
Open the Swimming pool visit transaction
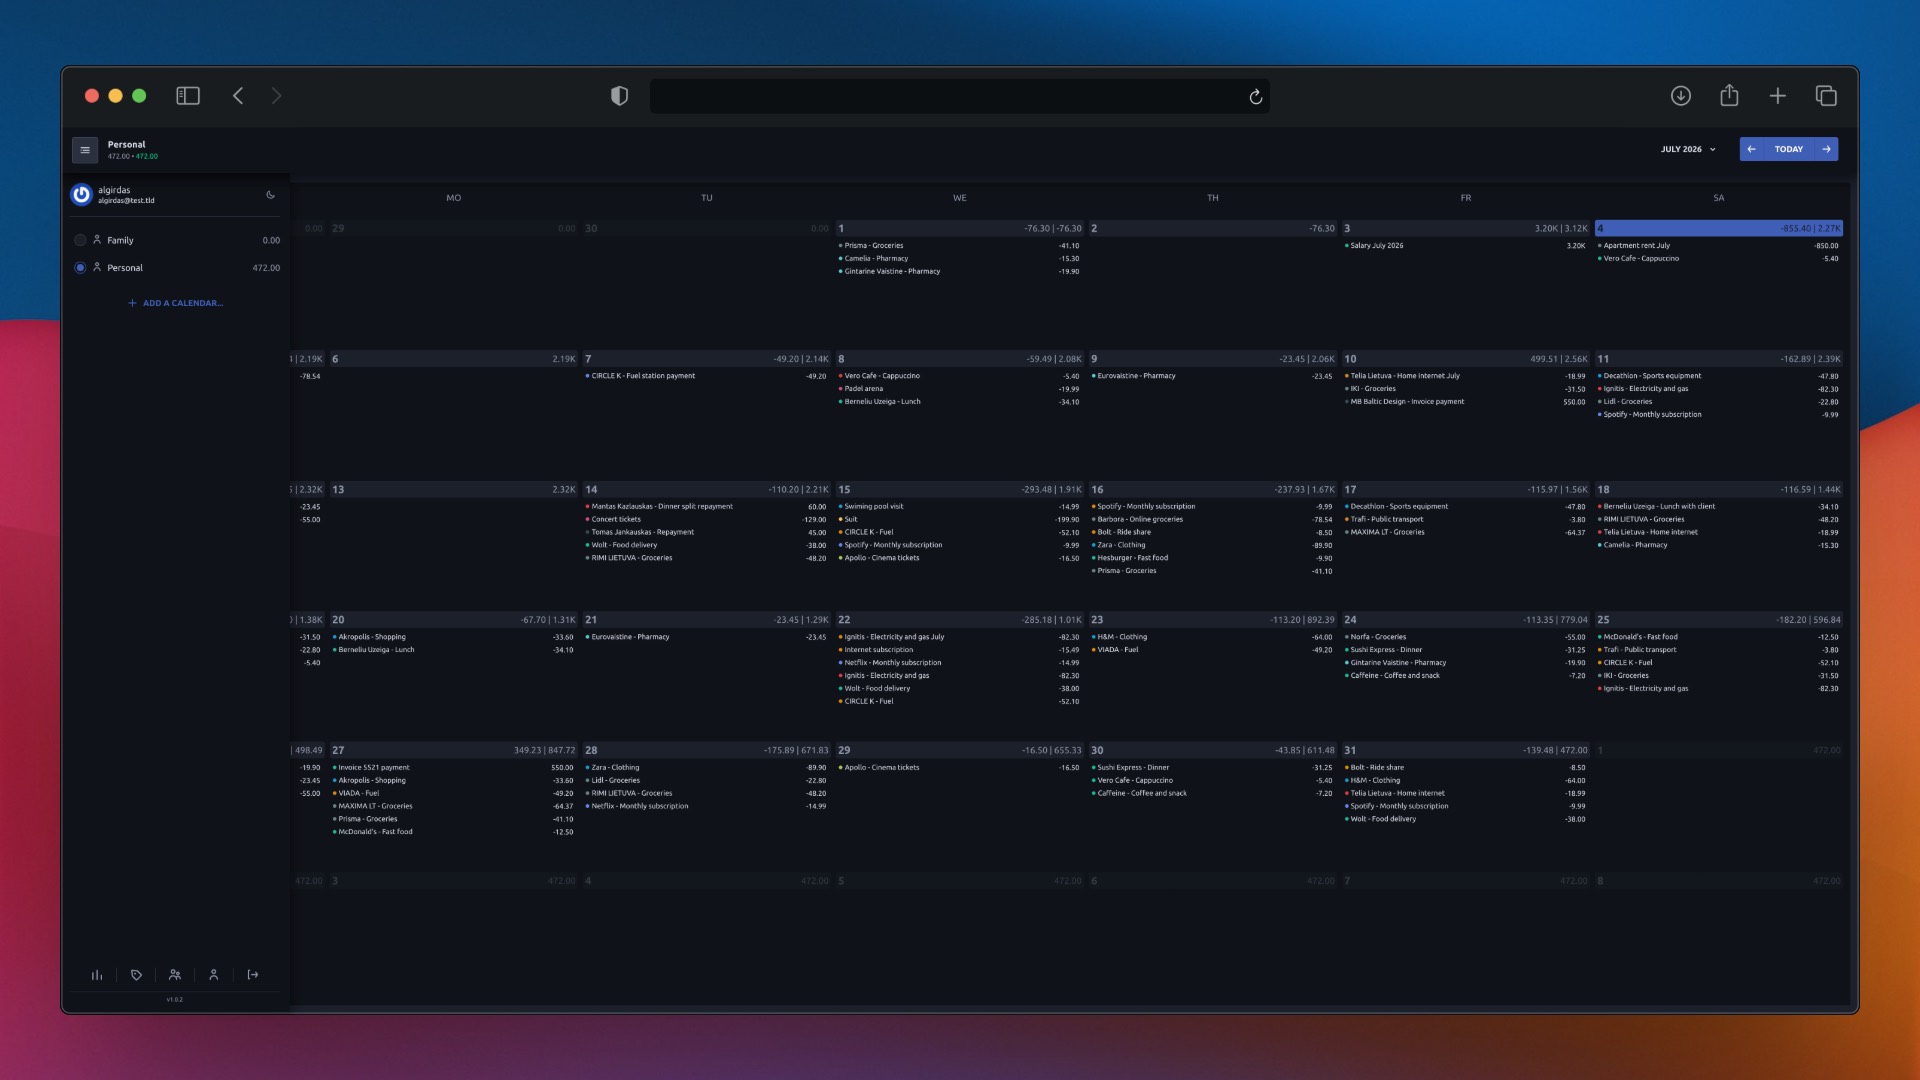click(959, 507)
